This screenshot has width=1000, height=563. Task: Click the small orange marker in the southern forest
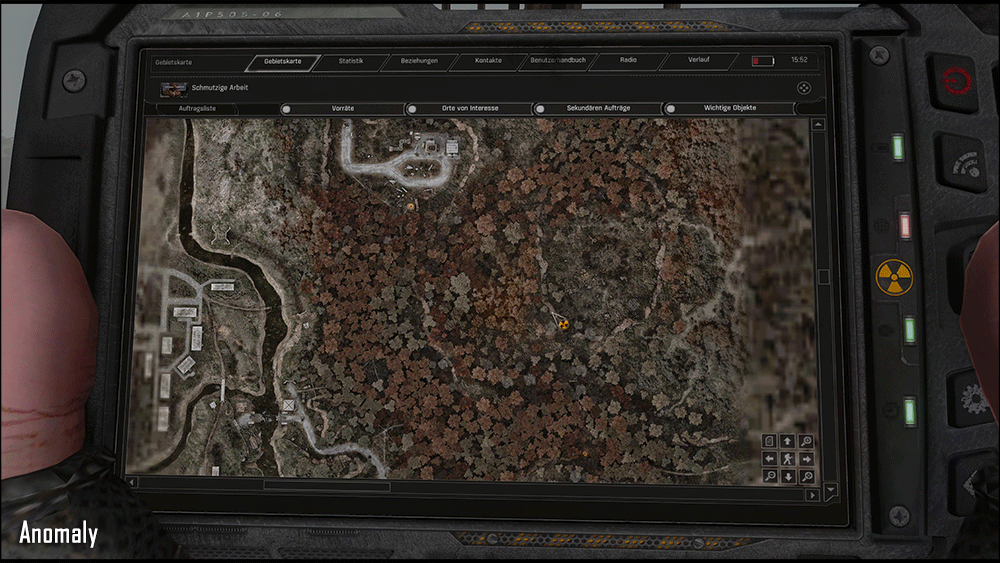click(x=585, y=453)
